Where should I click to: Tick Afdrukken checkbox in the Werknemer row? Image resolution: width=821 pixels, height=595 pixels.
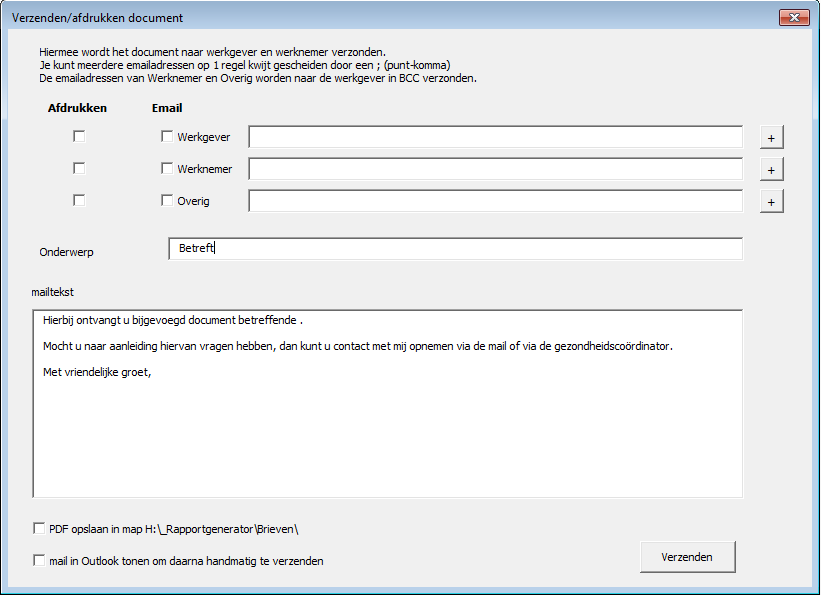coord(79,169)
